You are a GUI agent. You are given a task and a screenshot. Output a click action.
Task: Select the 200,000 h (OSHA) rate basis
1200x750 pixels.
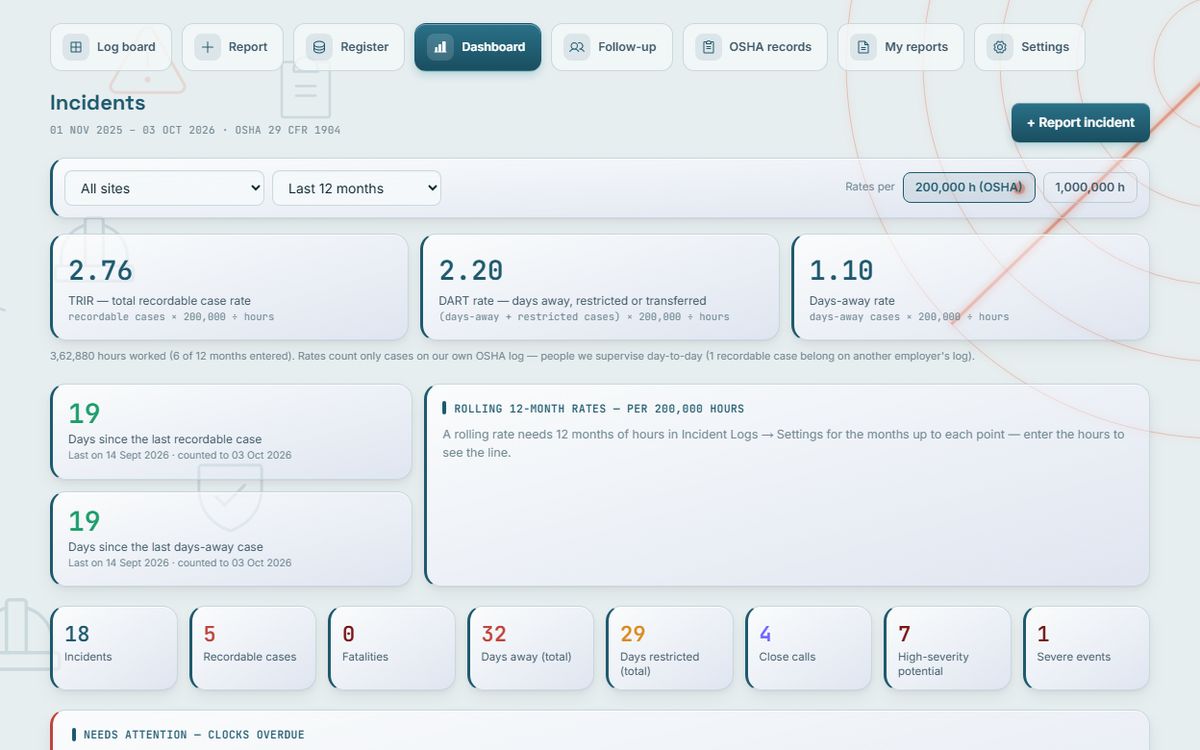[x=969, y=187]
